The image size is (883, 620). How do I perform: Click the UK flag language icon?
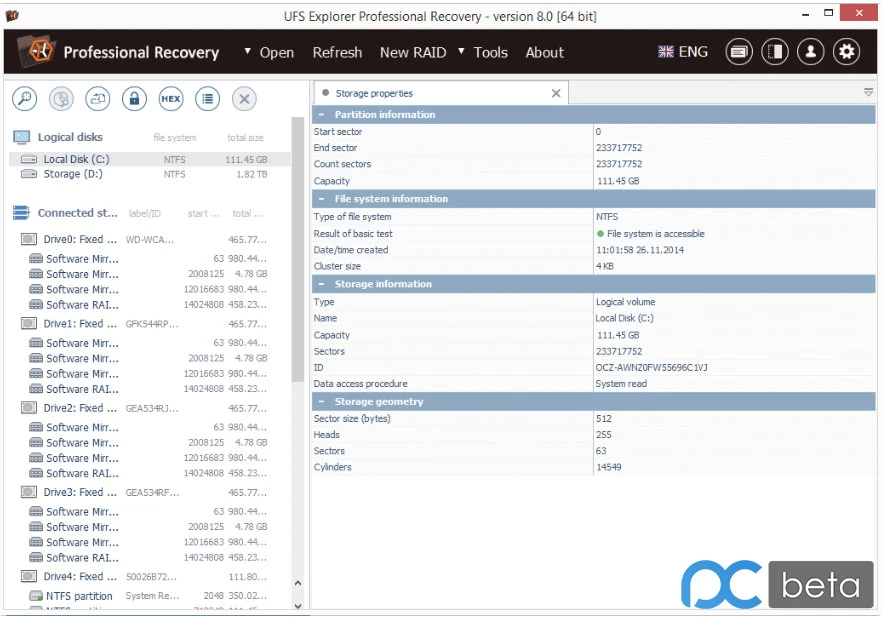point(666,52)
